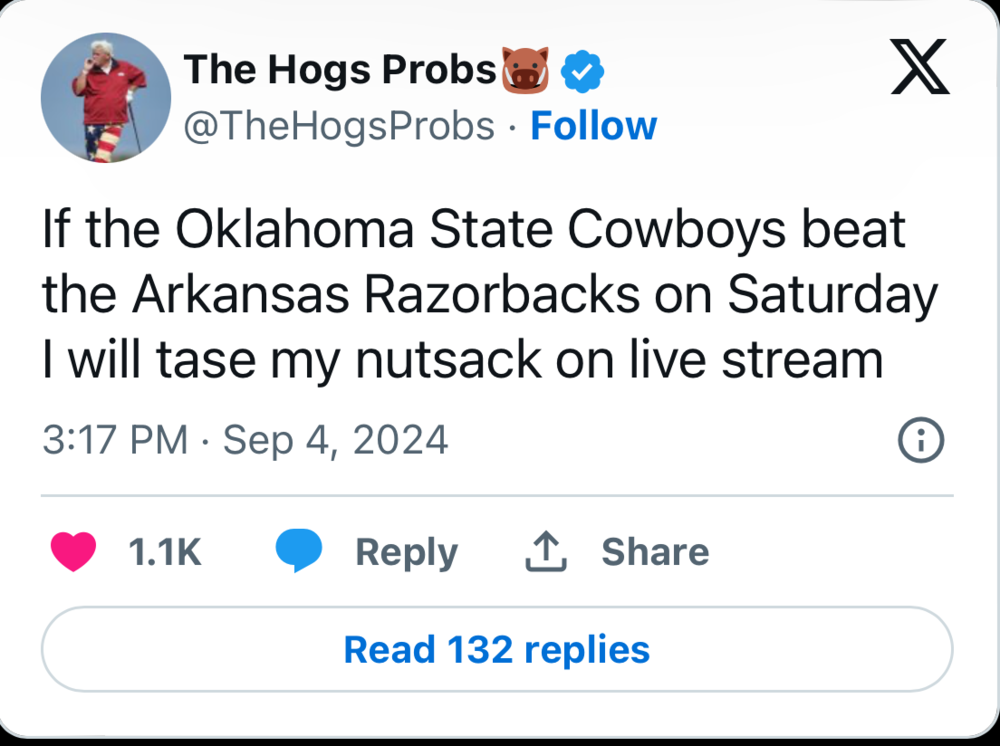The height and width of the screenshot is (746, 1000).
Task: Read 132 replies to the tweet
Action: click(497, 649)
